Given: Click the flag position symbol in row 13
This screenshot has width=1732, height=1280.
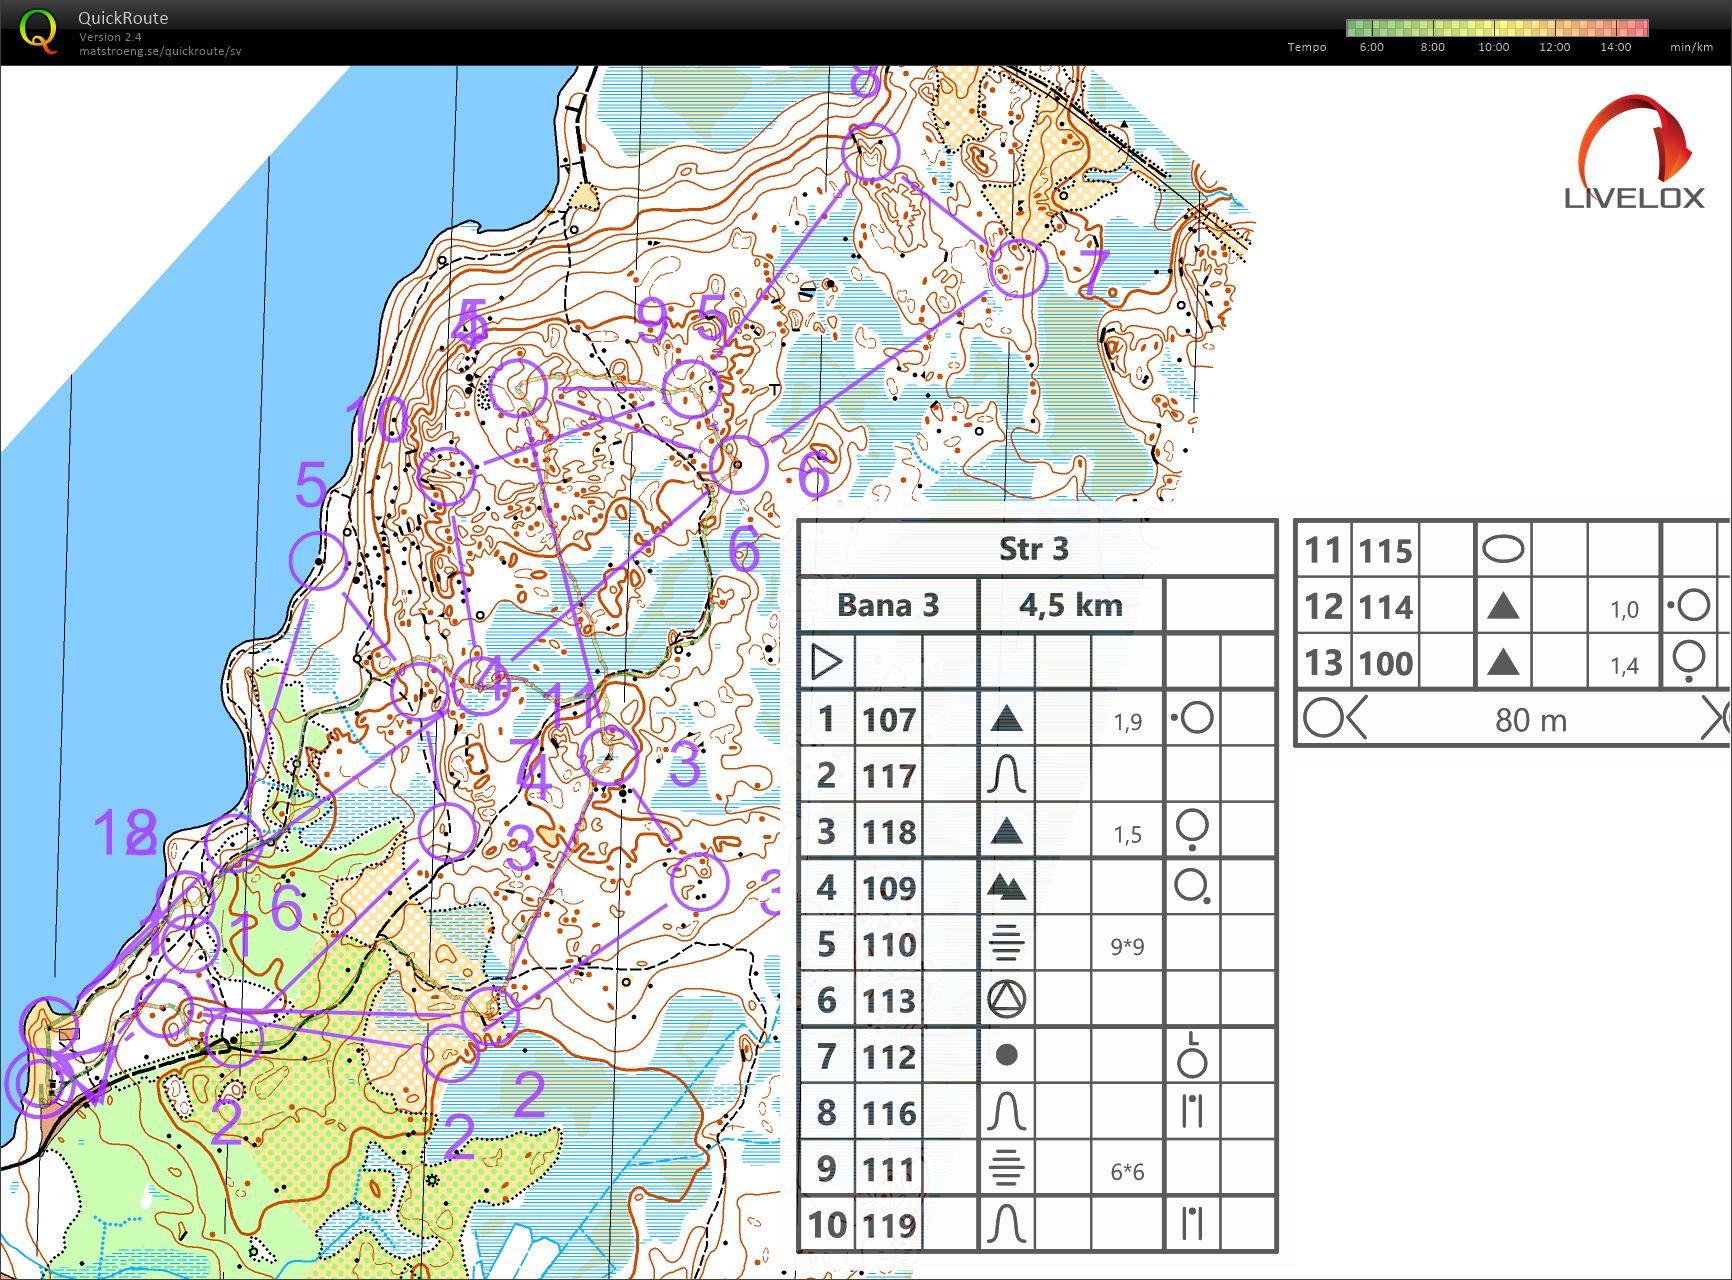Looking at the screenshot, I should 1689,661.
